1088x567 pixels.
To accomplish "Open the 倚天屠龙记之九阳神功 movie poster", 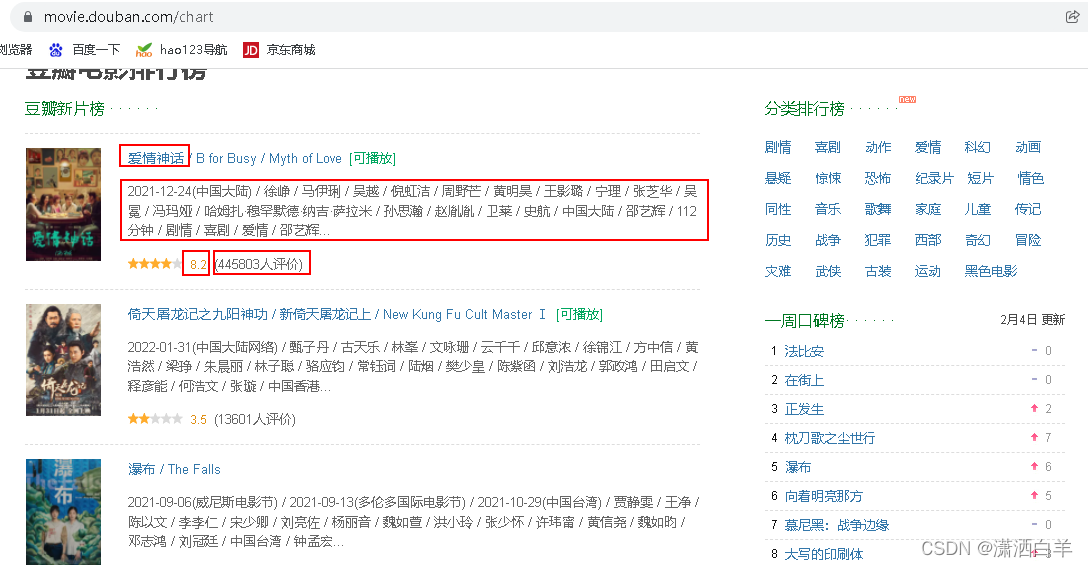I will [63, 359].
